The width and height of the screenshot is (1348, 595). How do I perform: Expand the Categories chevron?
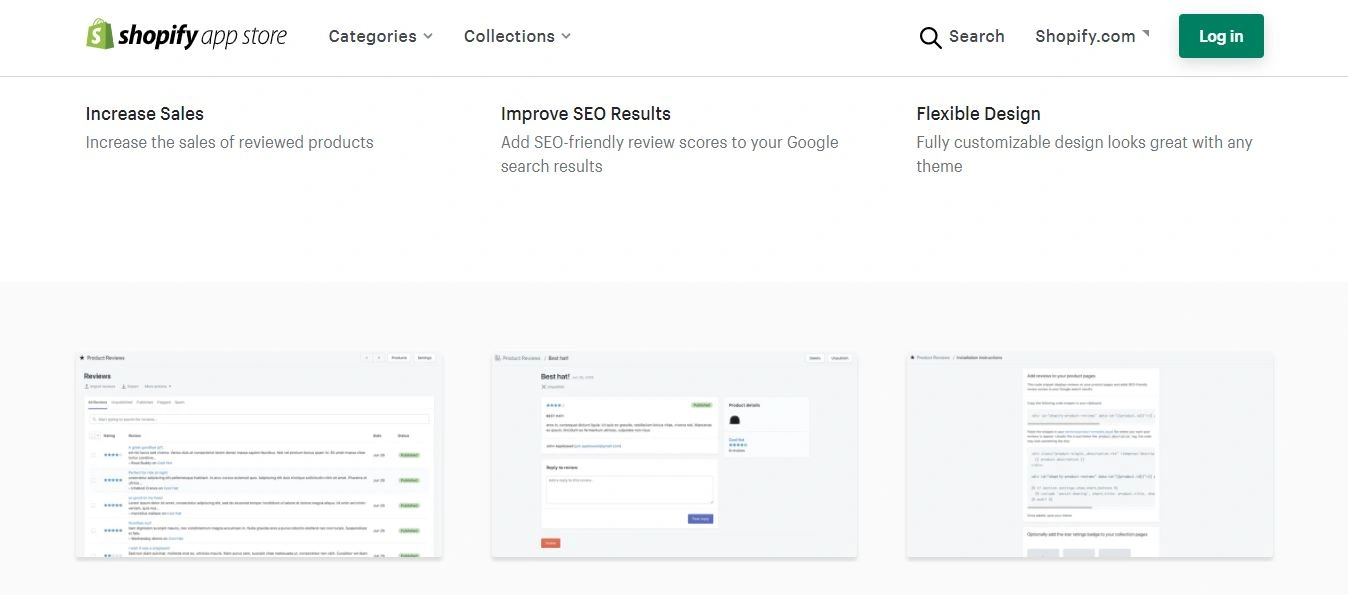tap(428, 36)
